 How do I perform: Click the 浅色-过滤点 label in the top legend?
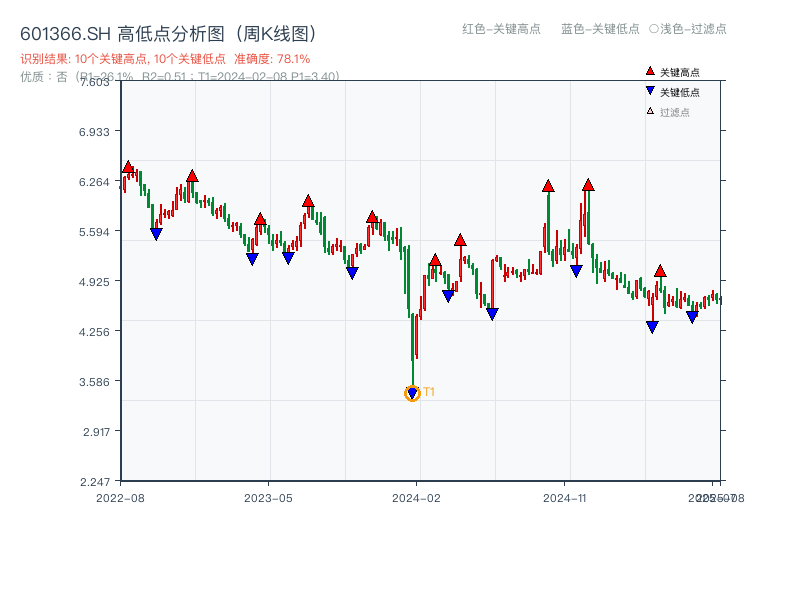[x=694, y=30]
